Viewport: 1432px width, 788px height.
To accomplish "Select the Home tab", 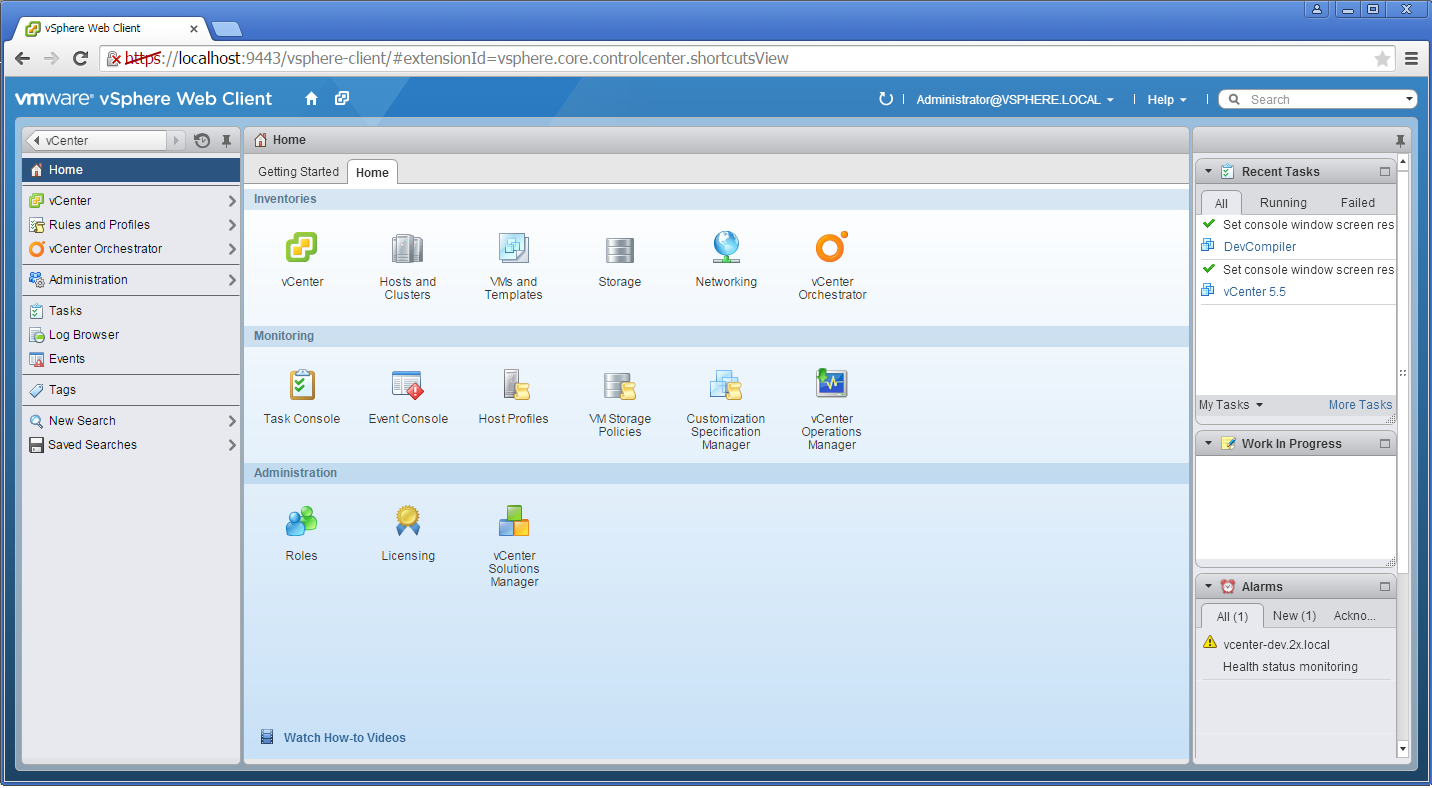I will click(372, 172).
